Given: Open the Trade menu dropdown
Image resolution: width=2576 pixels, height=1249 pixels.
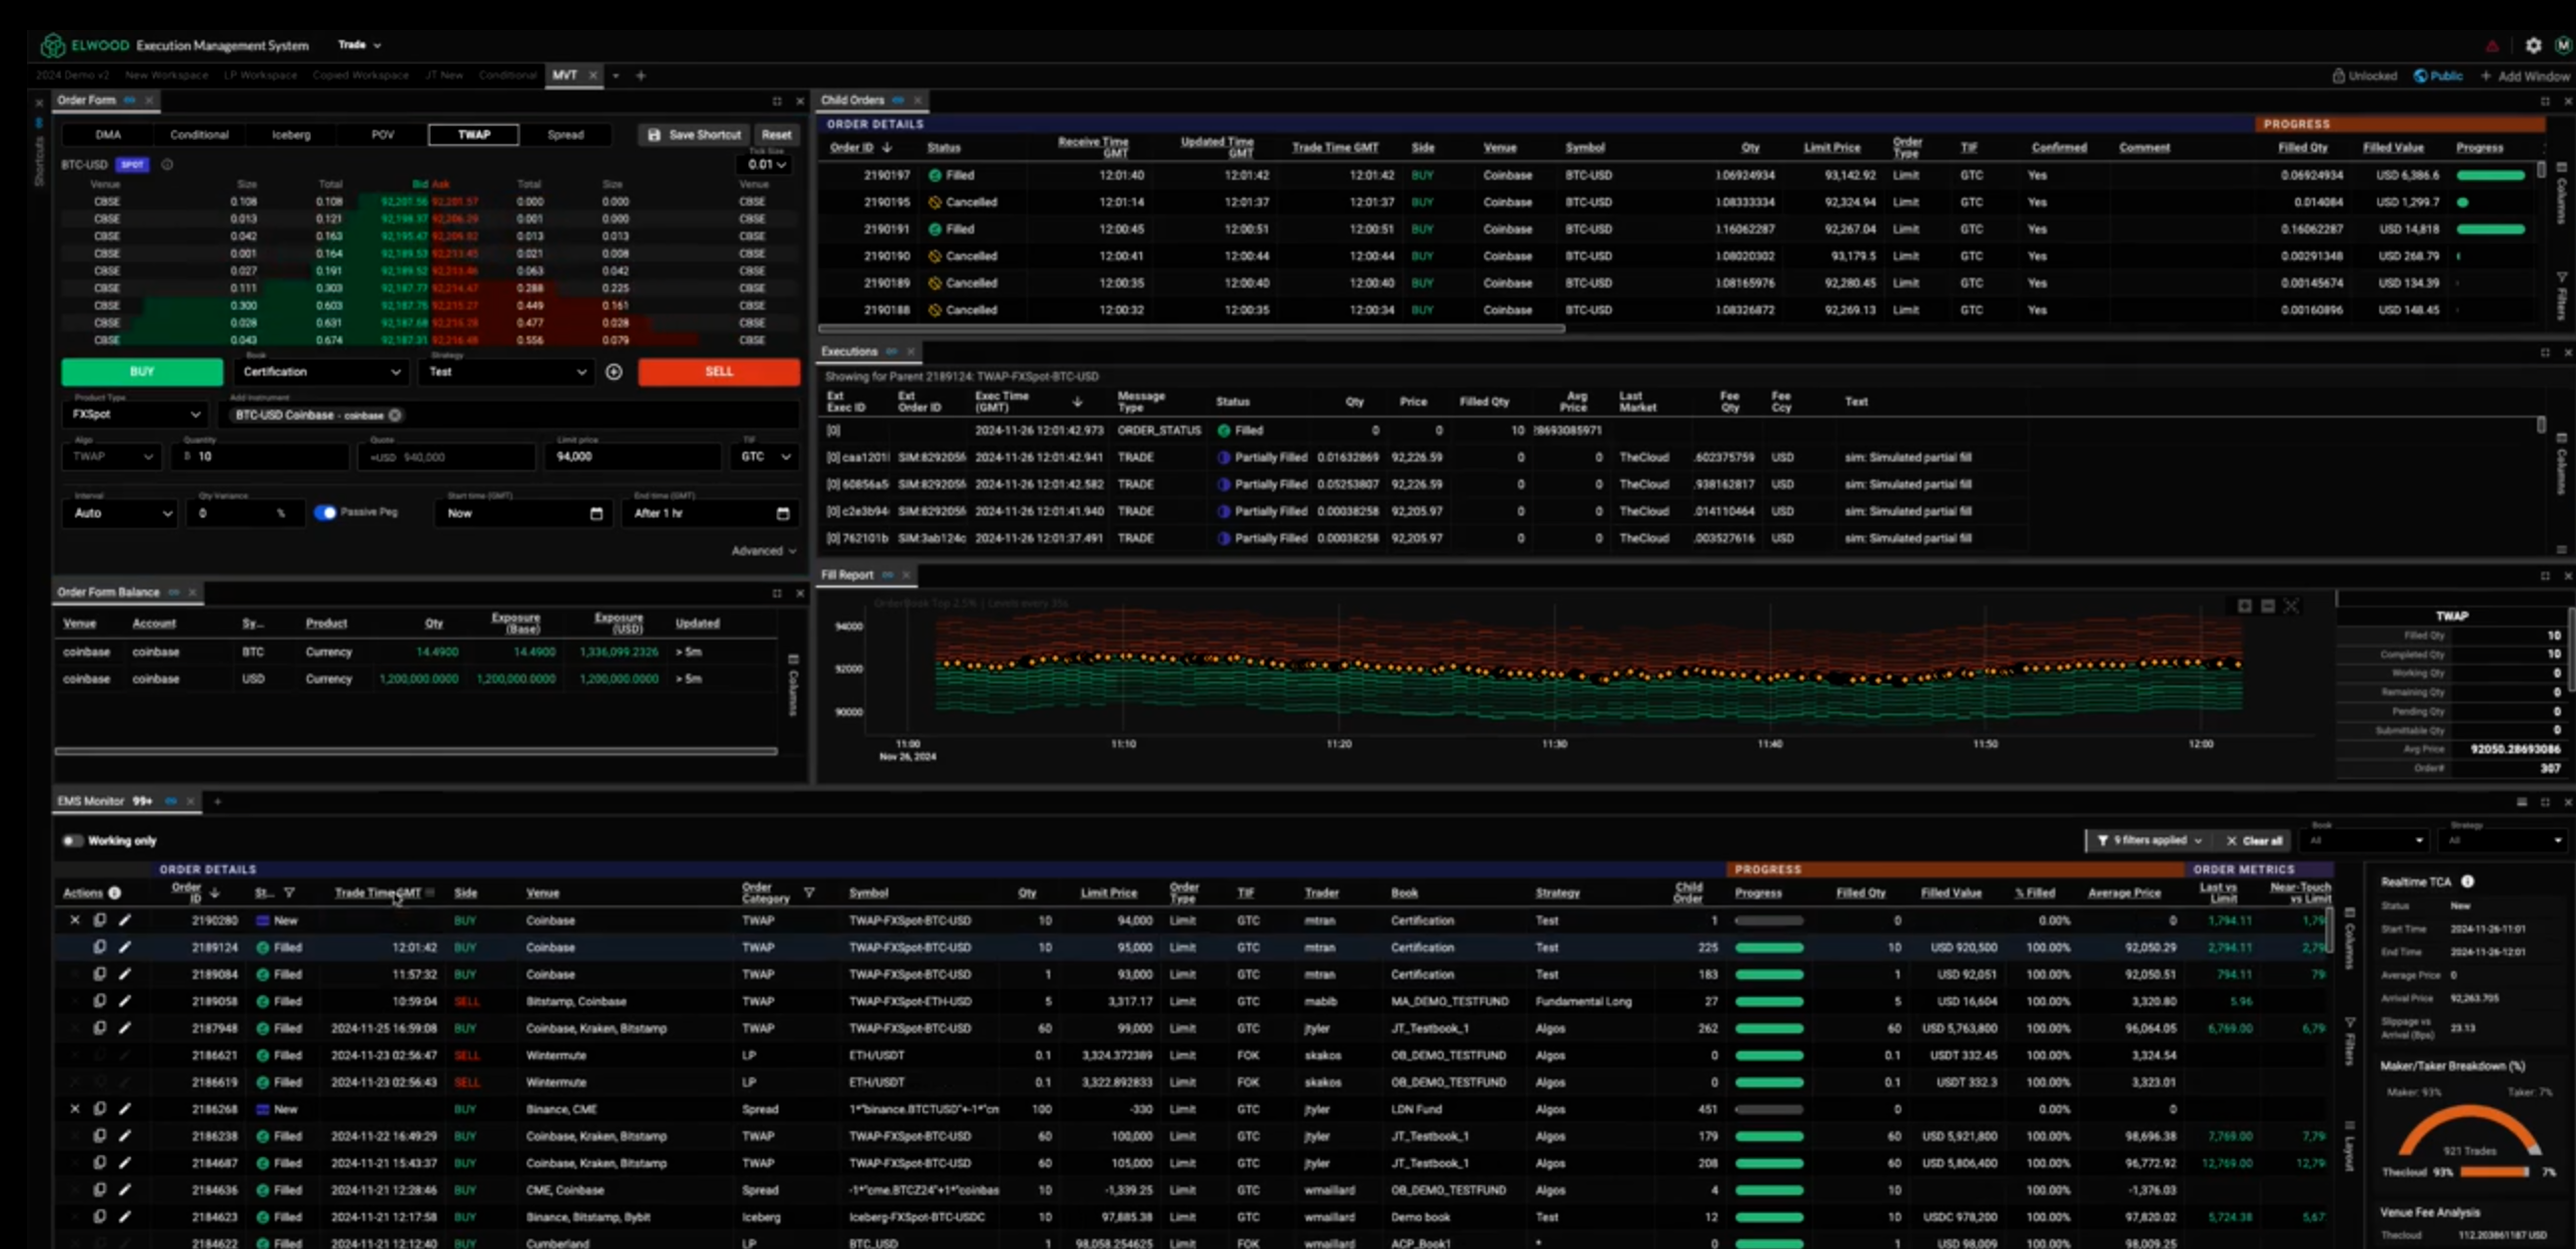Looking at the screenshot, I should [x=359, y=45].
